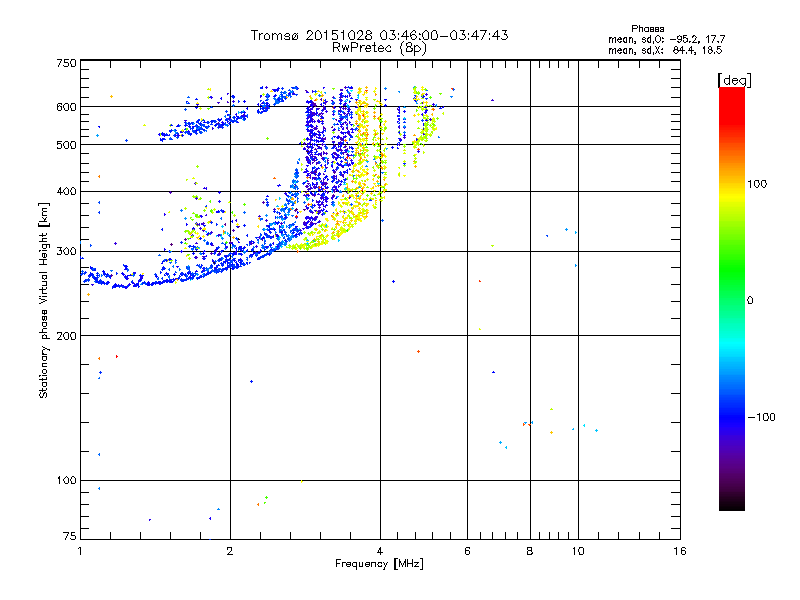
Task: Click the 'Frequency [MHz]' axis title
Action: point(379,564)
